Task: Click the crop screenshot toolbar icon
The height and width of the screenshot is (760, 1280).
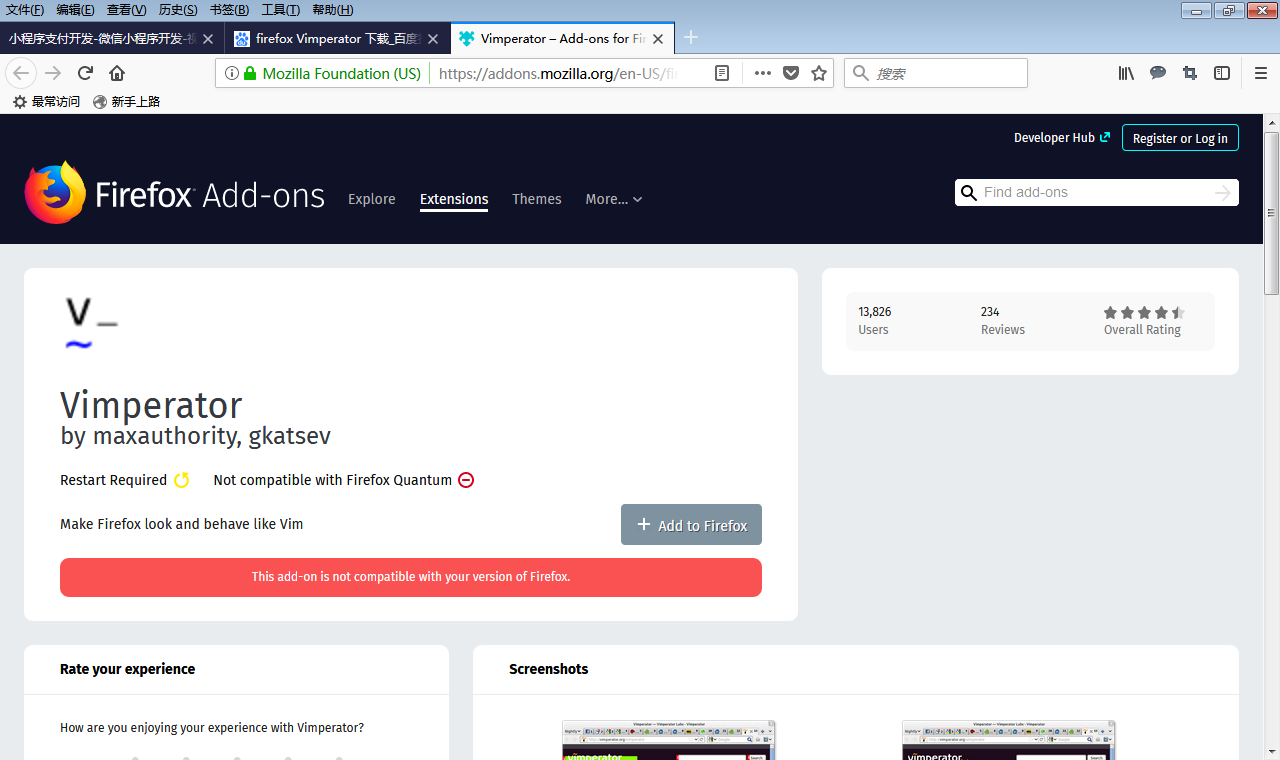Action: [1190, 73]
